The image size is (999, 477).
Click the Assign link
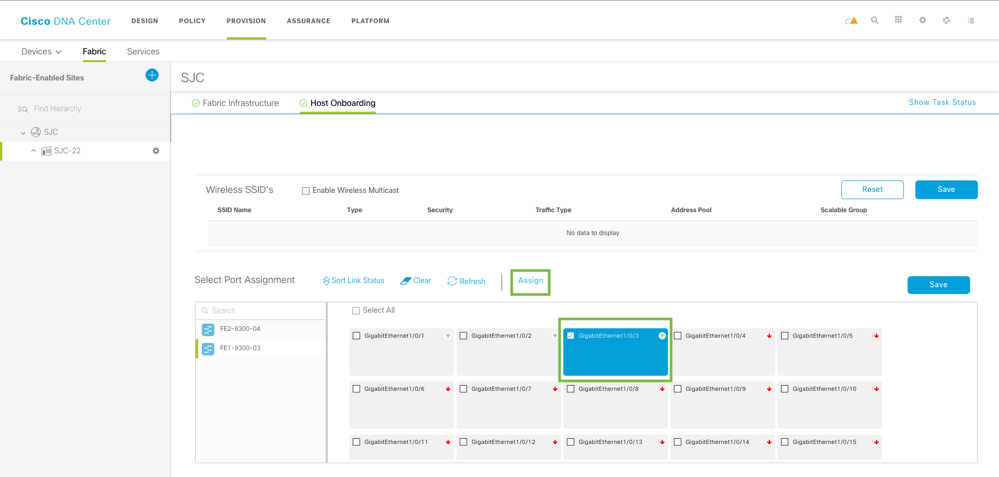(x=530, y=281)
